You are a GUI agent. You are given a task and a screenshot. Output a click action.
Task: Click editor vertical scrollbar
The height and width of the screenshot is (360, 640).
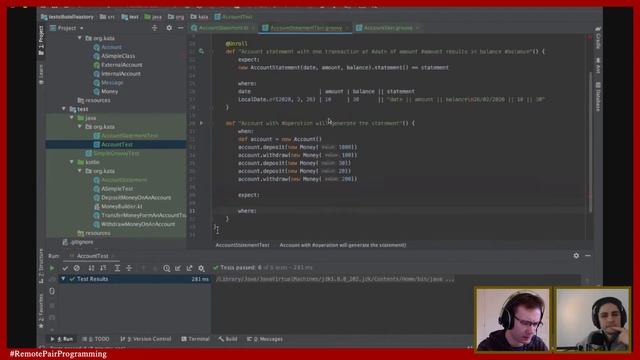[590, 143]
